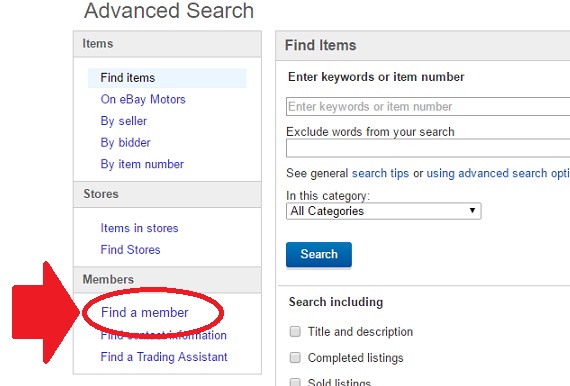Open Find a Trading Assistant link
This screenshot has width=570, height=386.
(164, 357)
